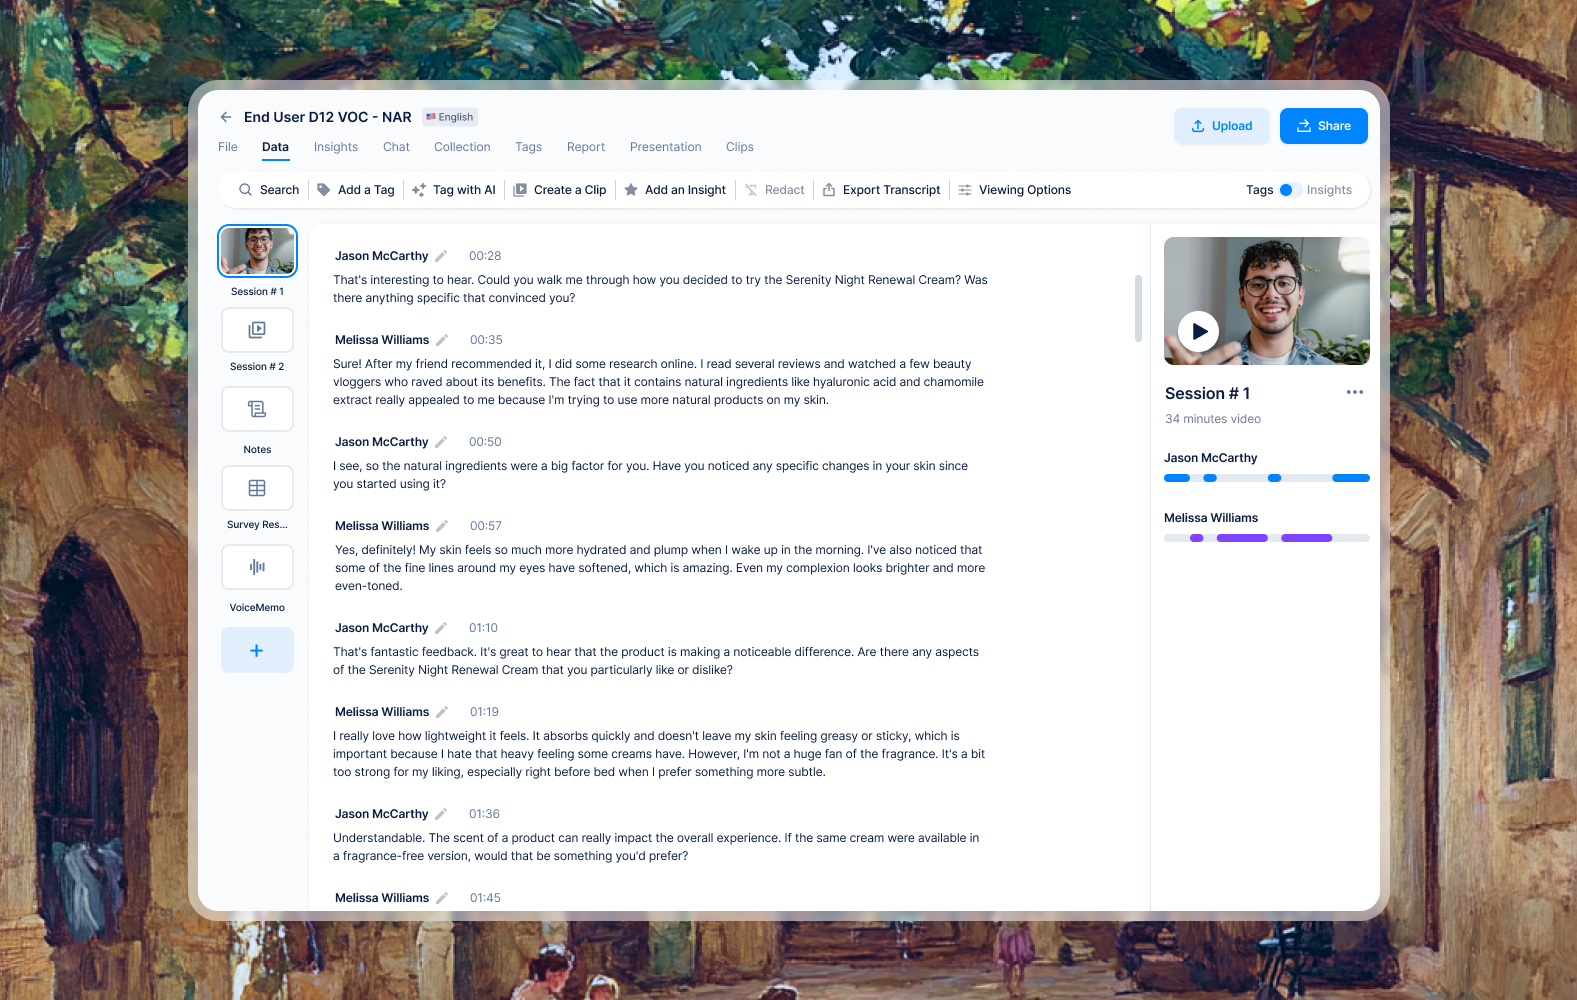Switch to the Tags tab

(529, 147)
